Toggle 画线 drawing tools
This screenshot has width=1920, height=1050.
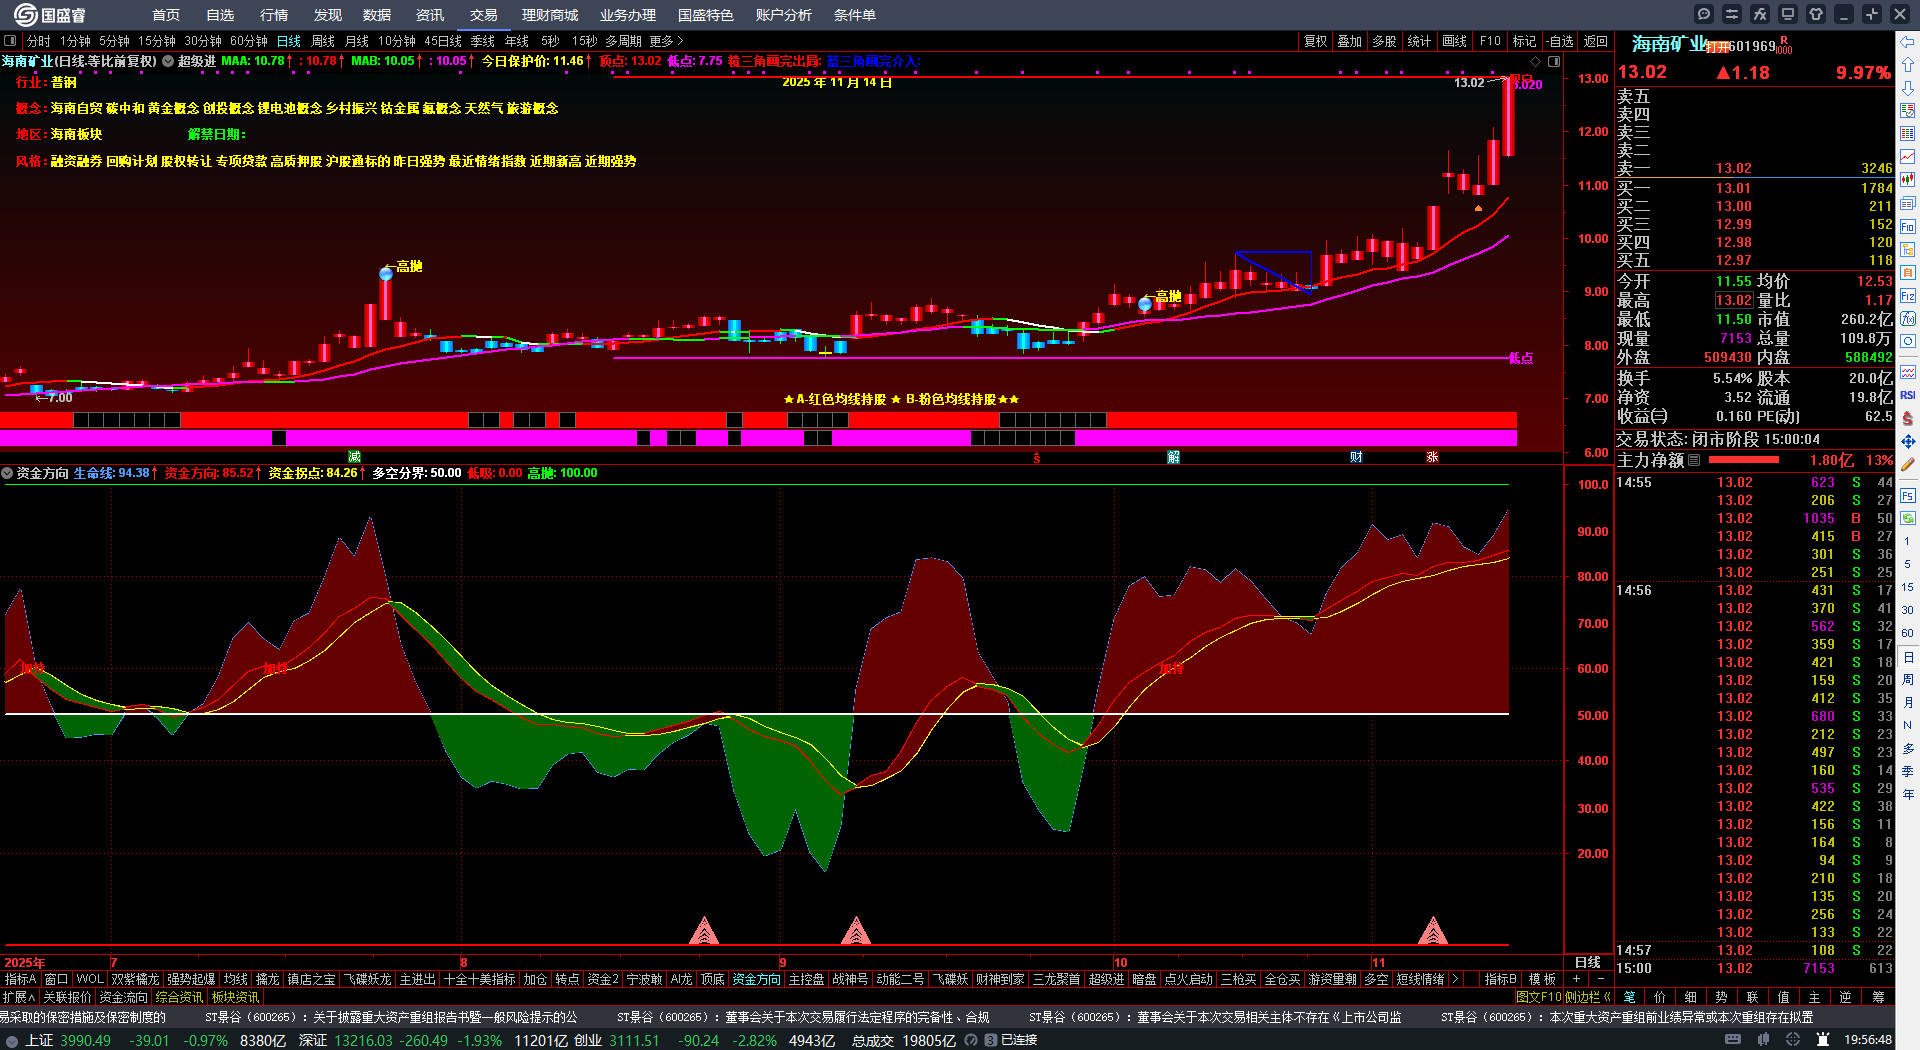[x=1454, y=41]
